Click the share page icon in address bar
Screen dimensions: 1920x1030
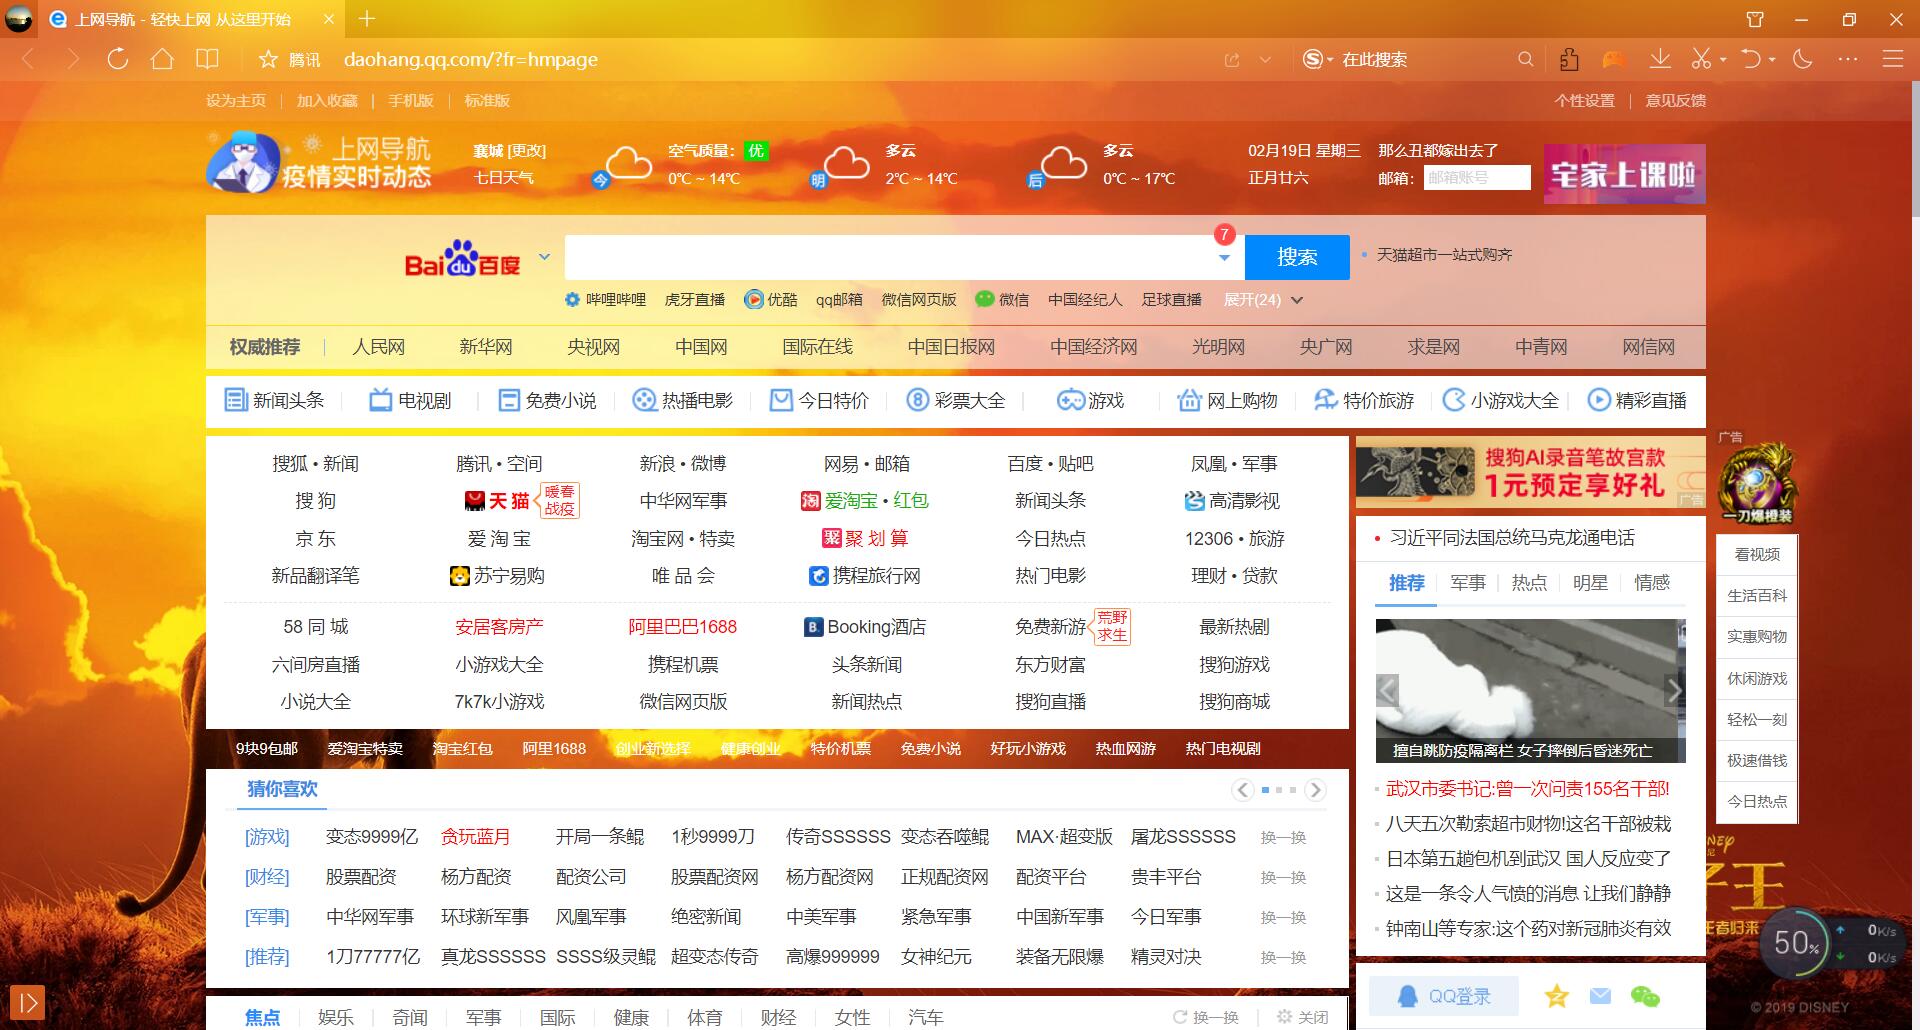click(1232, 60)
